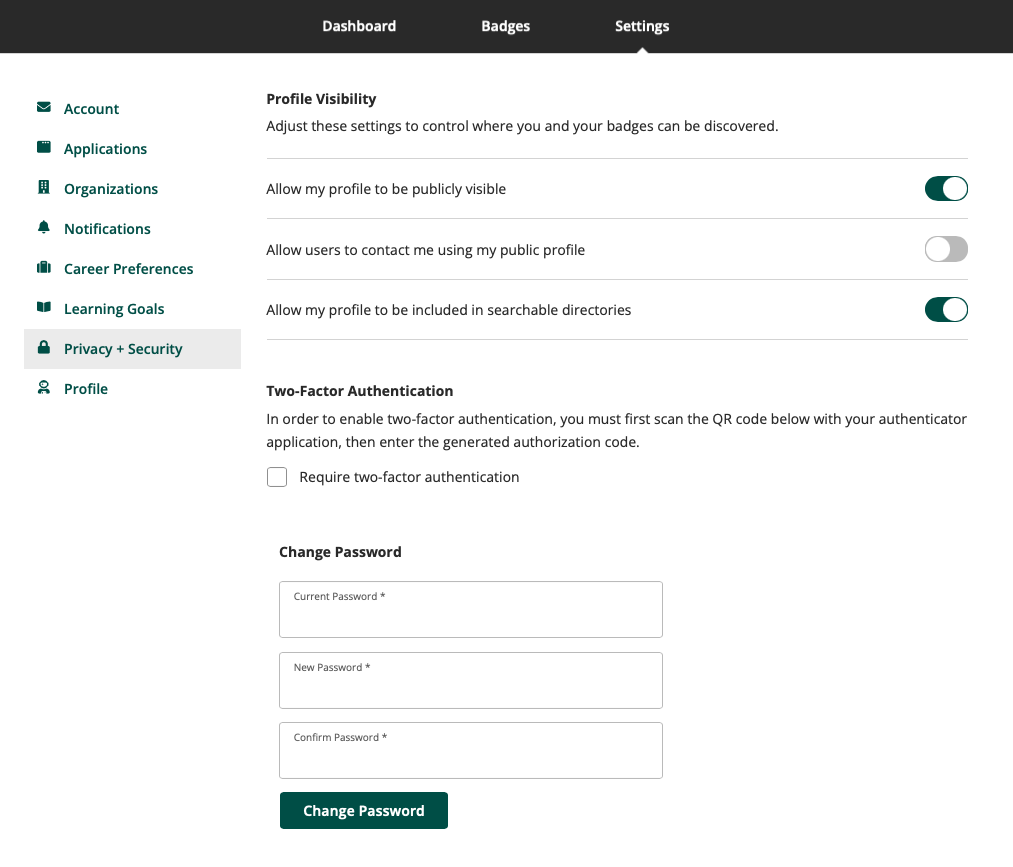Click the Notifications bell icon
The height and width of the screenshot is (867, 1013).
(x=44, y=227)
